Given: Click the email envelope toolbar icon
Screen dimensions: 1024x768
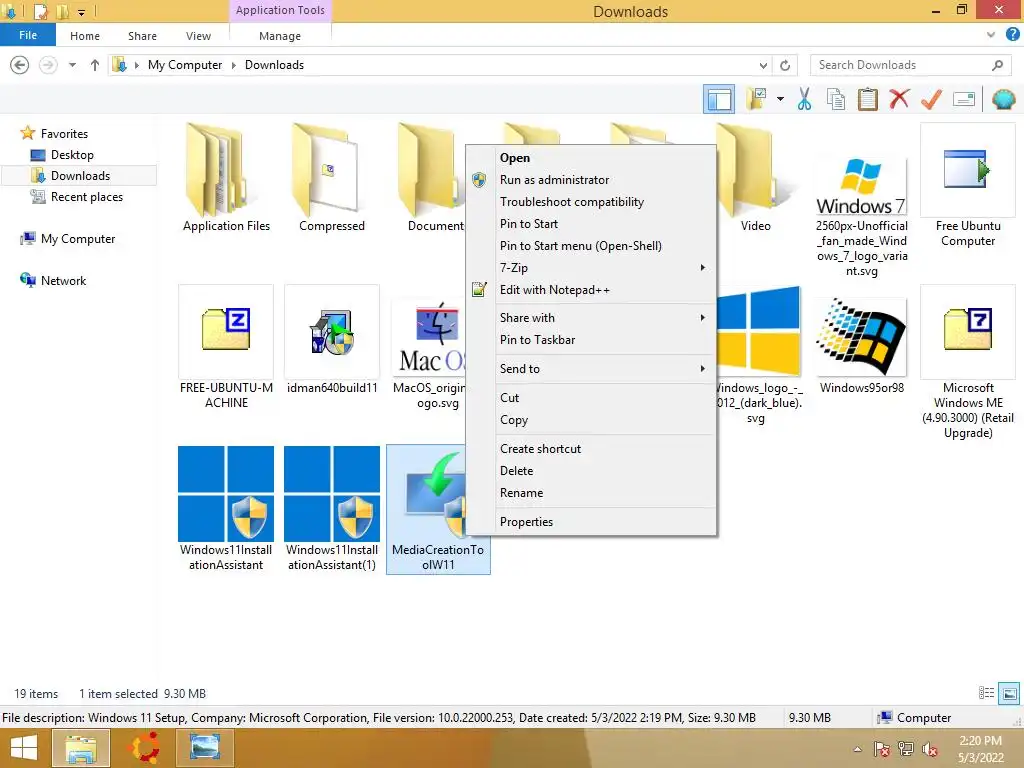Looking at the screenshot, I should (x=964, y=99).
